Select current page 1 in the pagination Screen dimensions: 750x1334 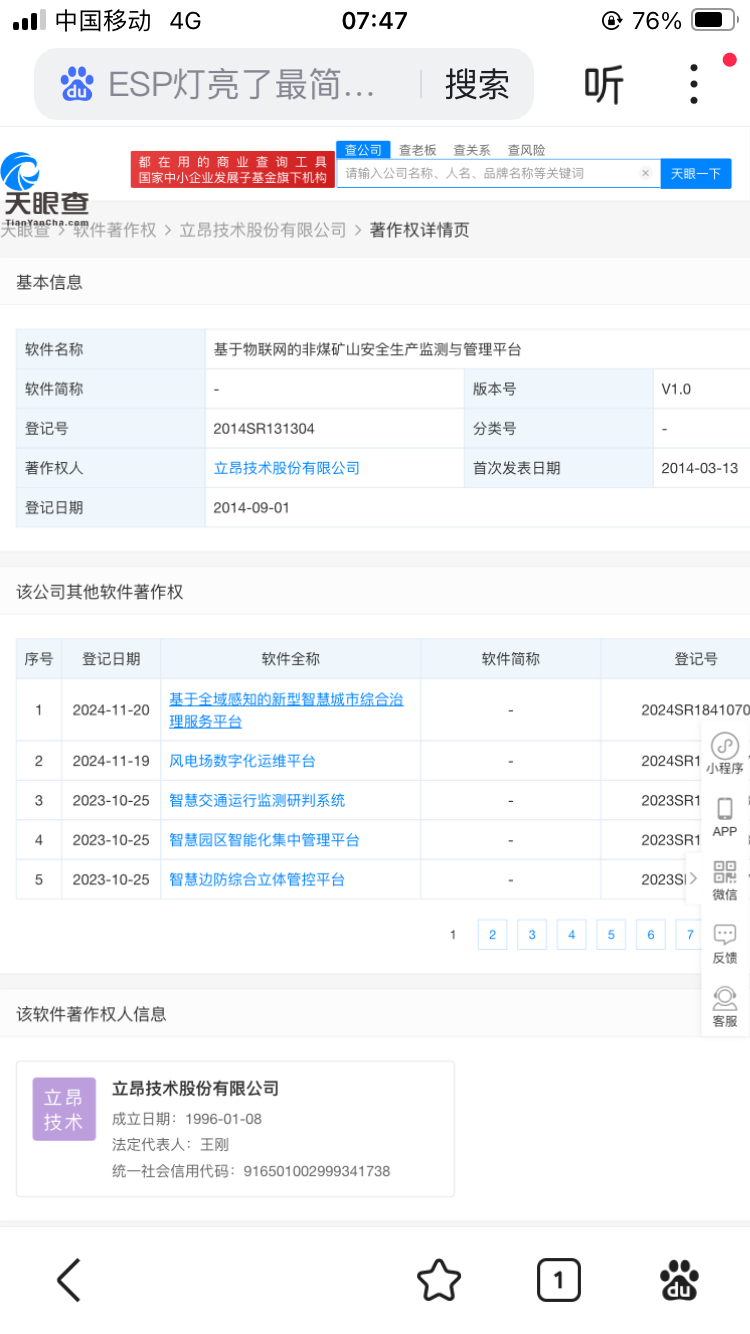[x=453, y=935]
